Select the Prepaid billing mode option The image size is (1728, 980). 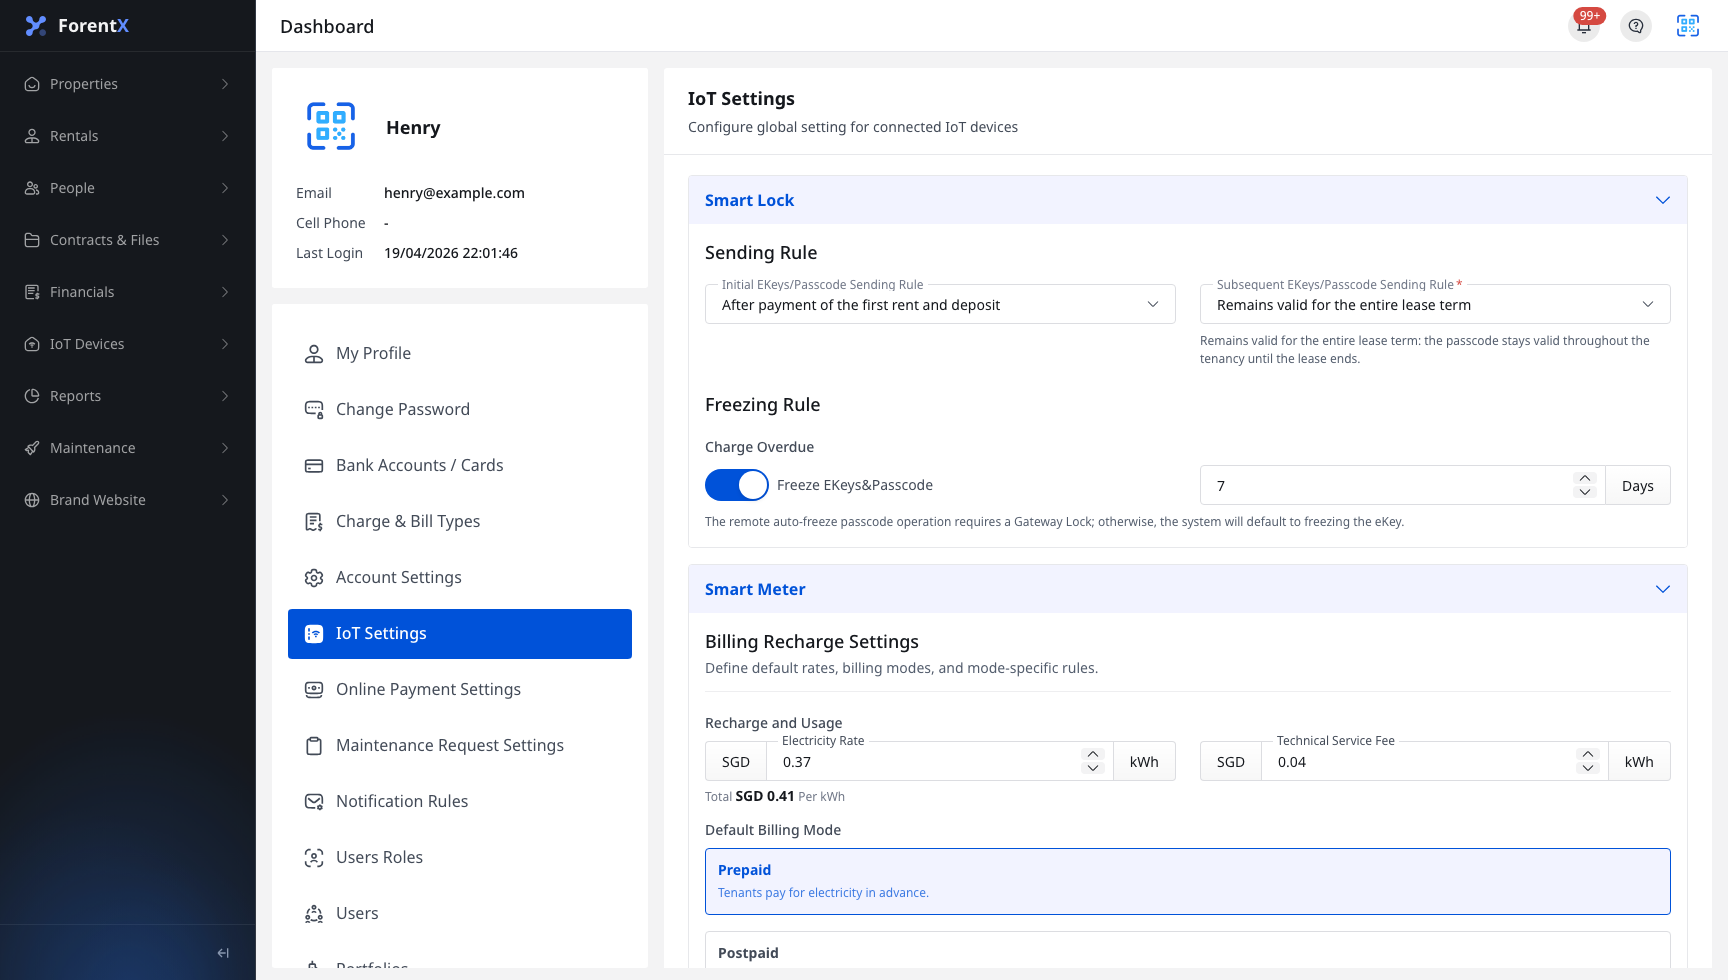[x=1188, y=881]
